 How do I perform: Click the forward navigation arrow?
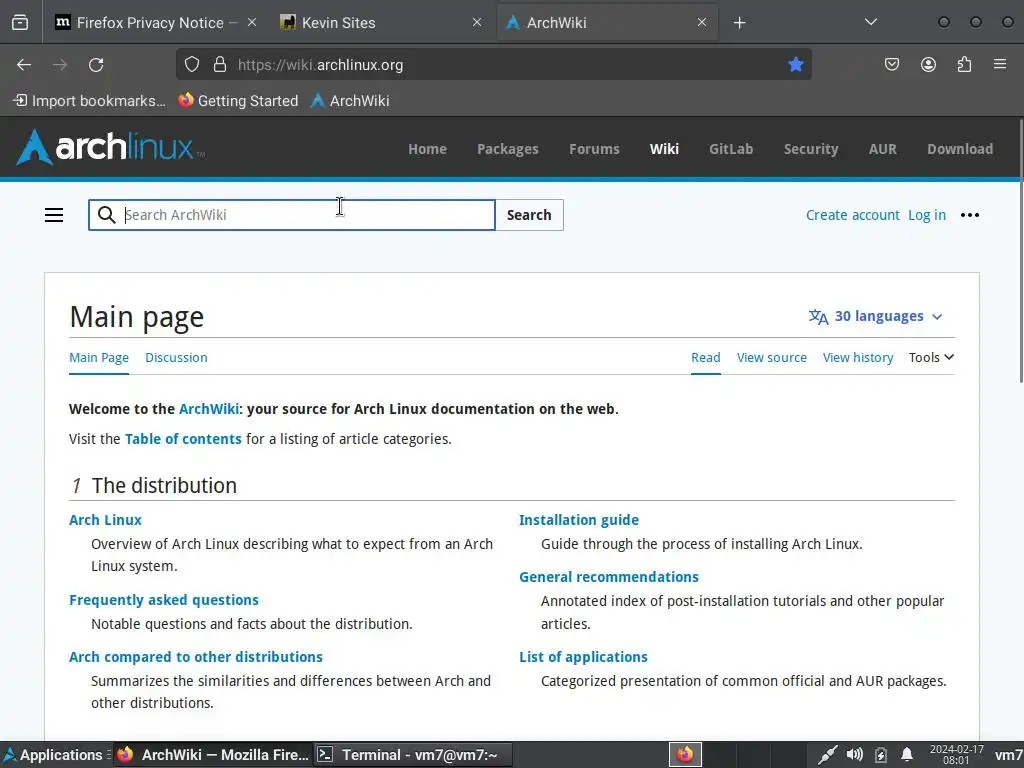coord(60,65)
